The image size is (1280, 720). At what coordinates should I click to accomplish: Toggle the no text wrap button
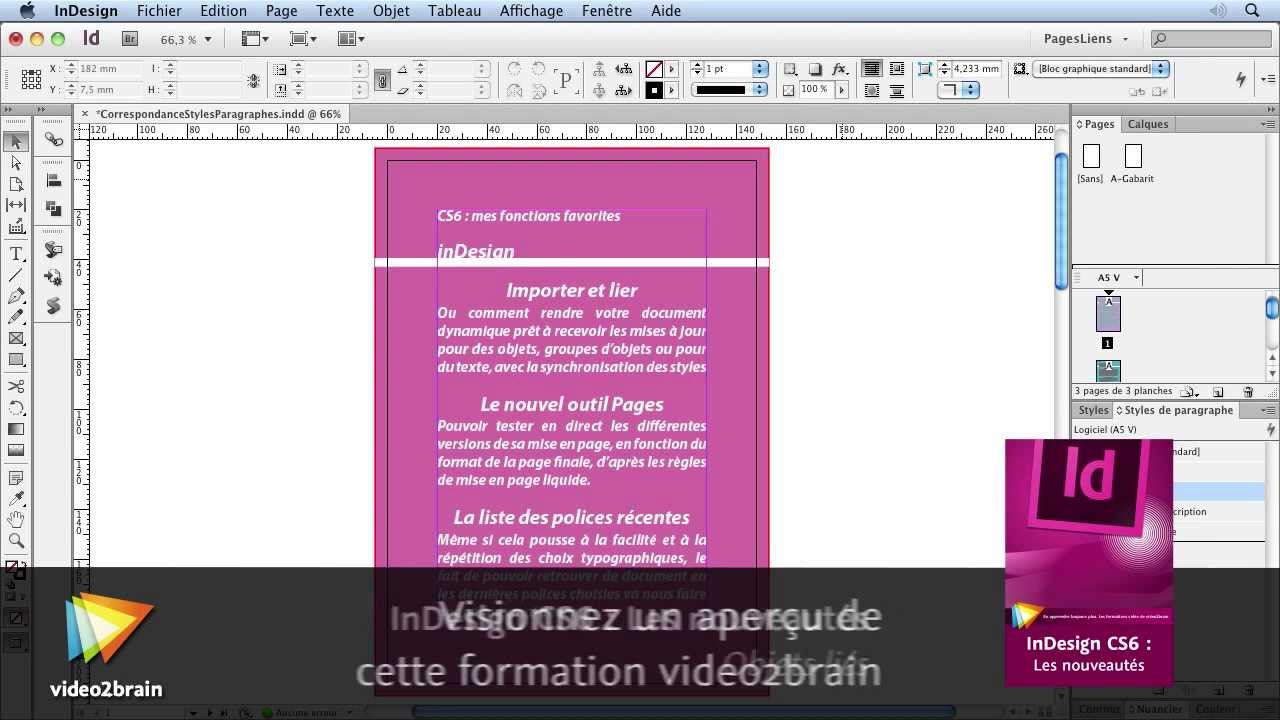point(872,69)
